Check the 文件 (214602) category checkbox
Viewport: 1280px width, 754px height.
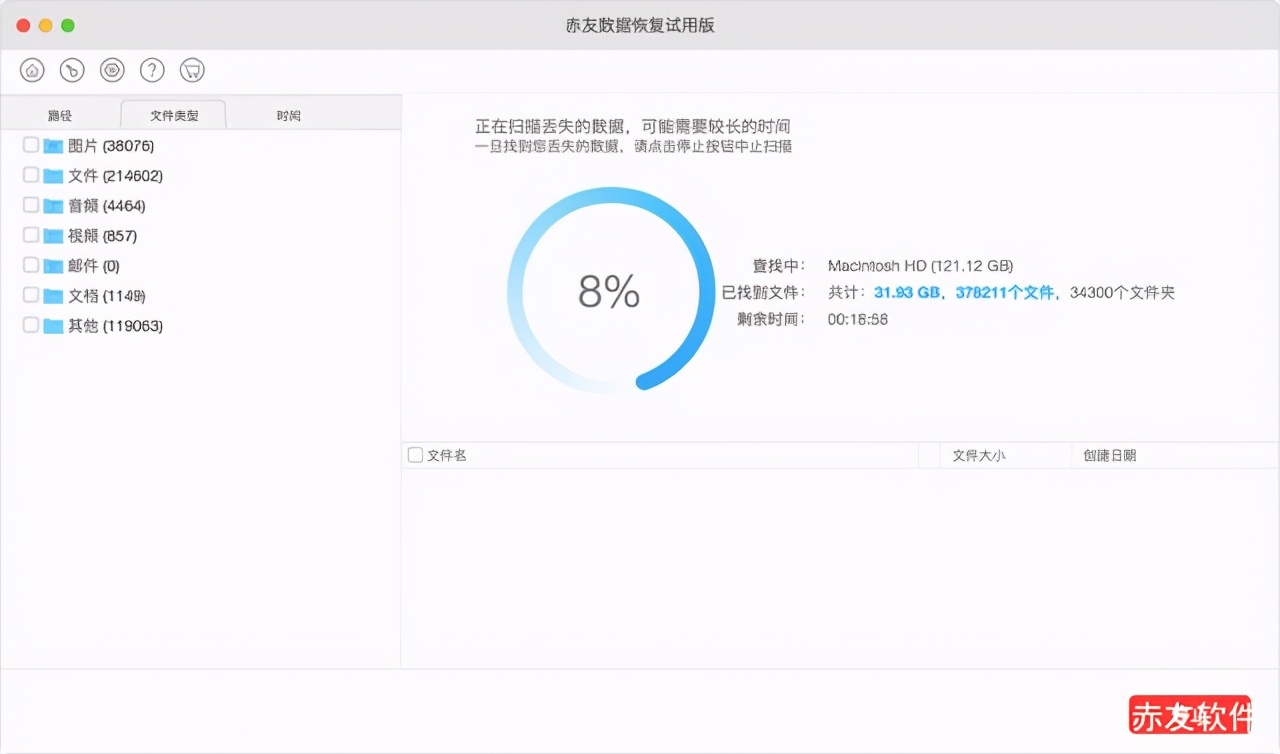(30, 175)
